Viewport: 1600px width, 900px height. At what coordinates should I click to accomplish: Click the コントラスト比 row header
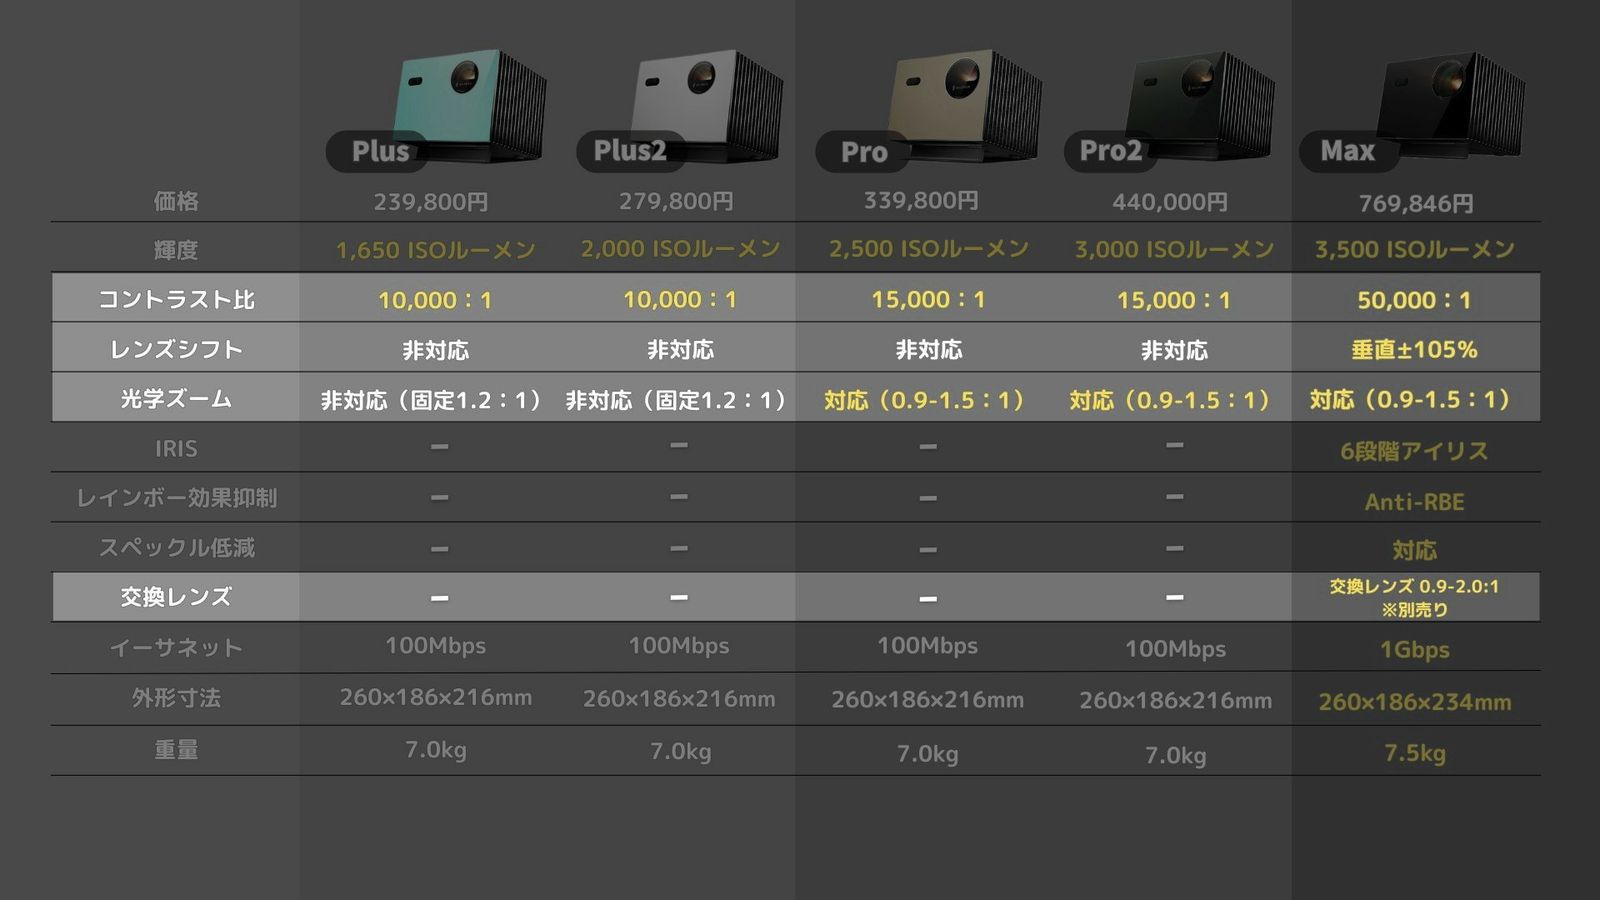(176, 299)
